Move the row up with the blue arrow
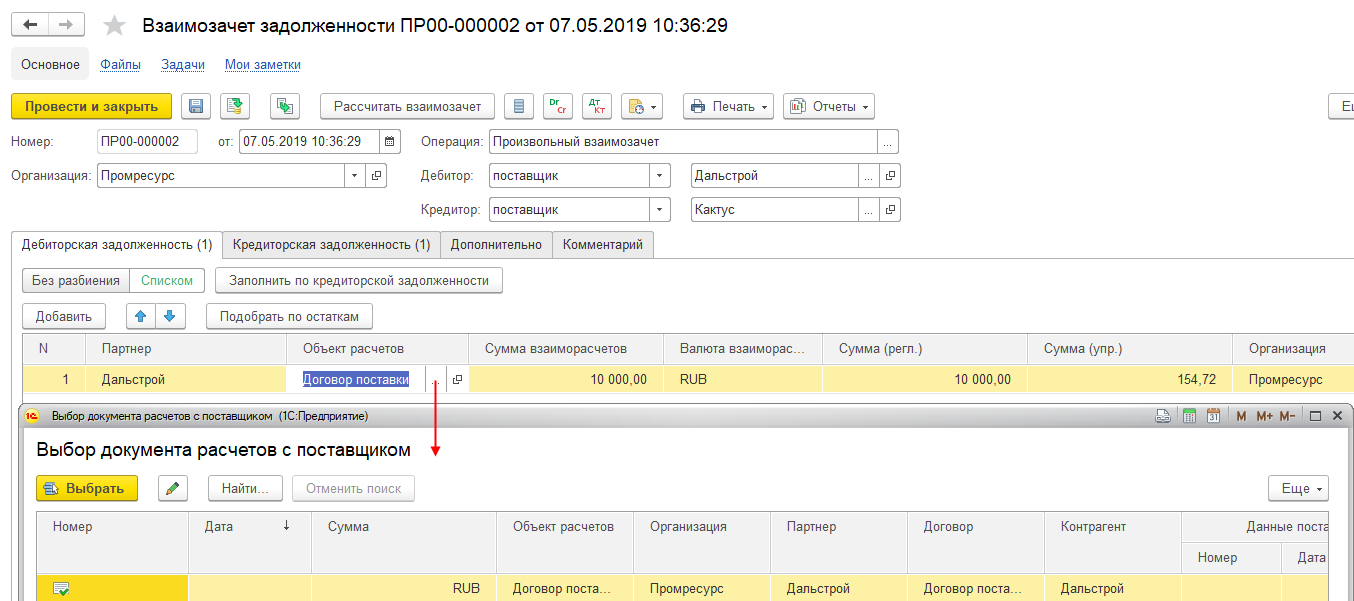The image size is (1354, 601). click(141, 316)
